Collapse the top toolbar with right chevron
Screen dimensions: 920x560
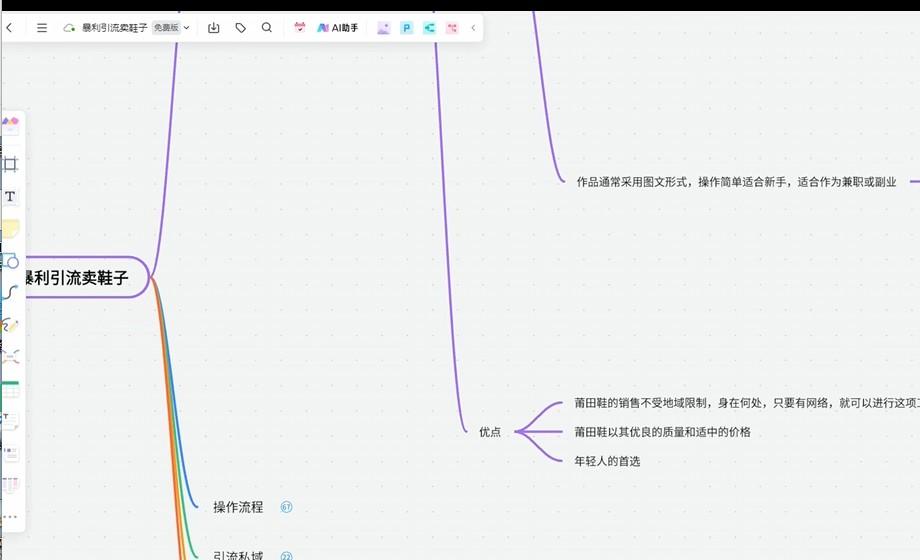(473, 28)
